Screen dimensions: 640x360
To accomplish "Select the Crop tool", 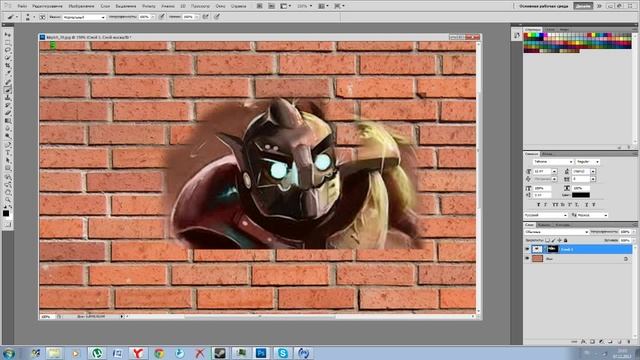I will click(7, 66).
